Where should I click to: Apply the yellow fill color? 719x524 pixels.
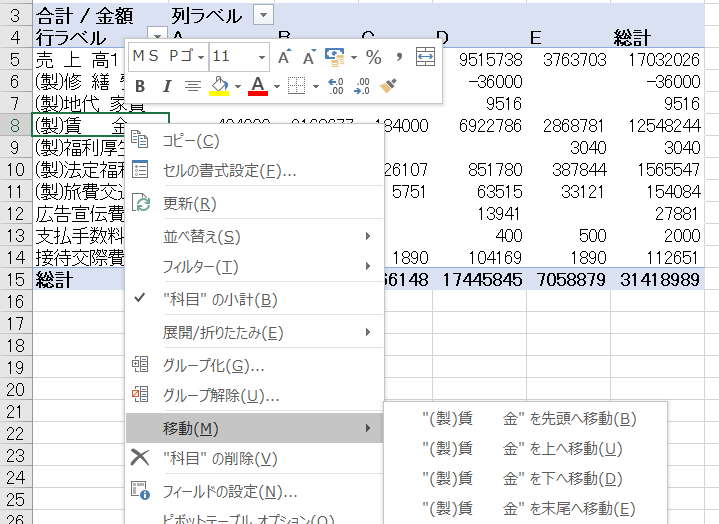coord(220,87)
